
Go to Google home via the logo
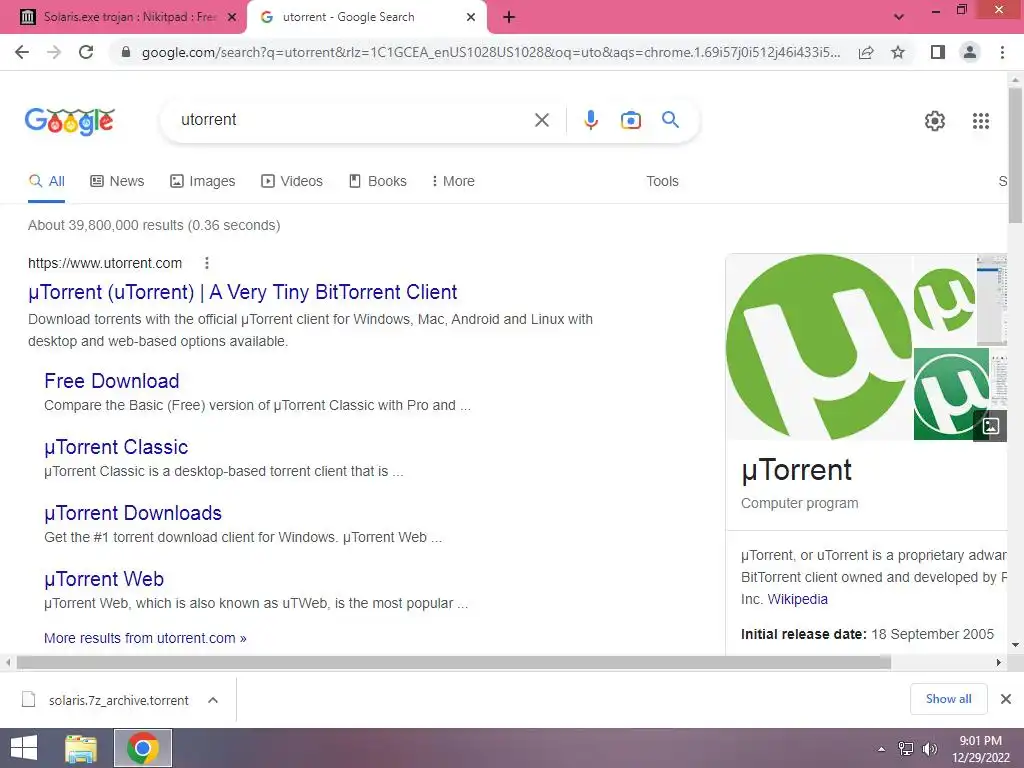point(70,121)
